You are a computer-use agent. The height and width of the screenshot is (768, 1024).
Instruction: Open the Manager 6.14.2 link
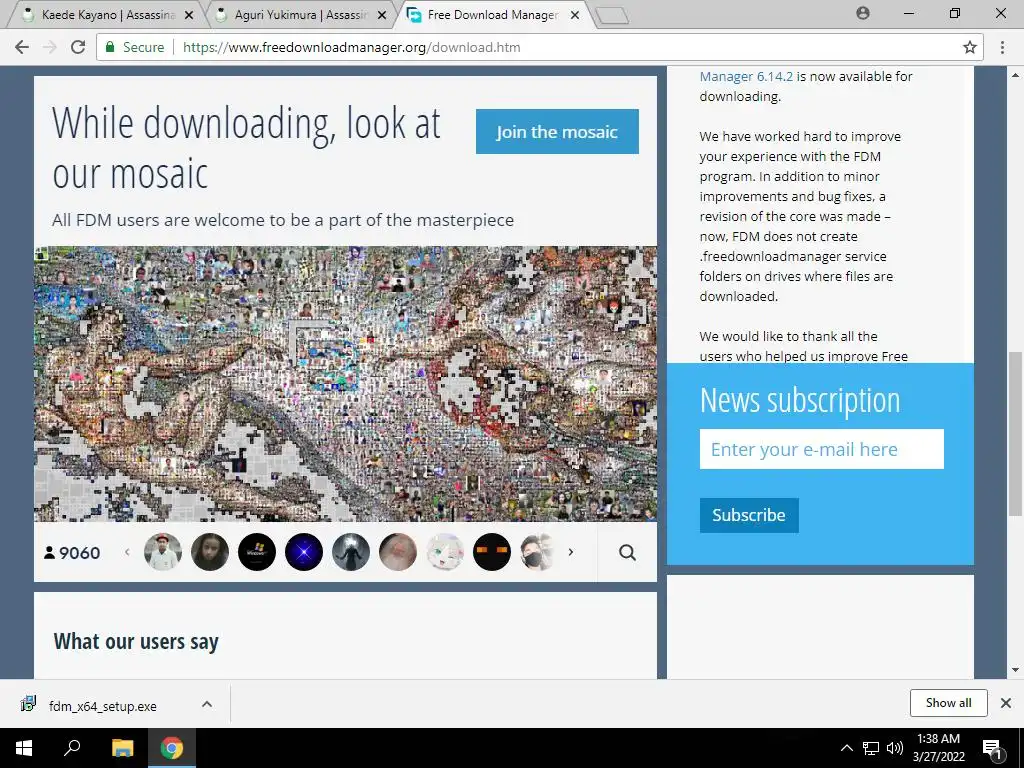coord(746,76)
